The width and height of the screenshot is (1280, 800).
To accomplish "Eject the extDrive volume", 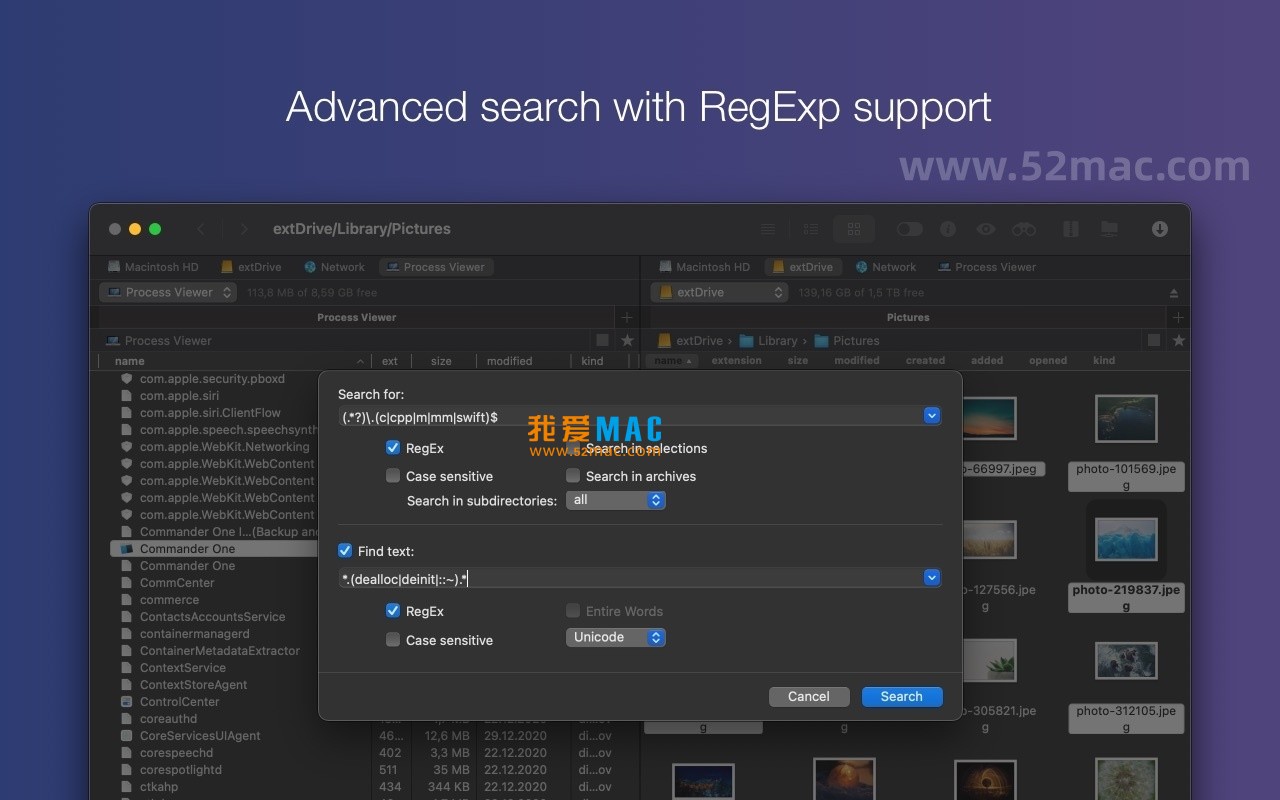I will point(1173,292).
